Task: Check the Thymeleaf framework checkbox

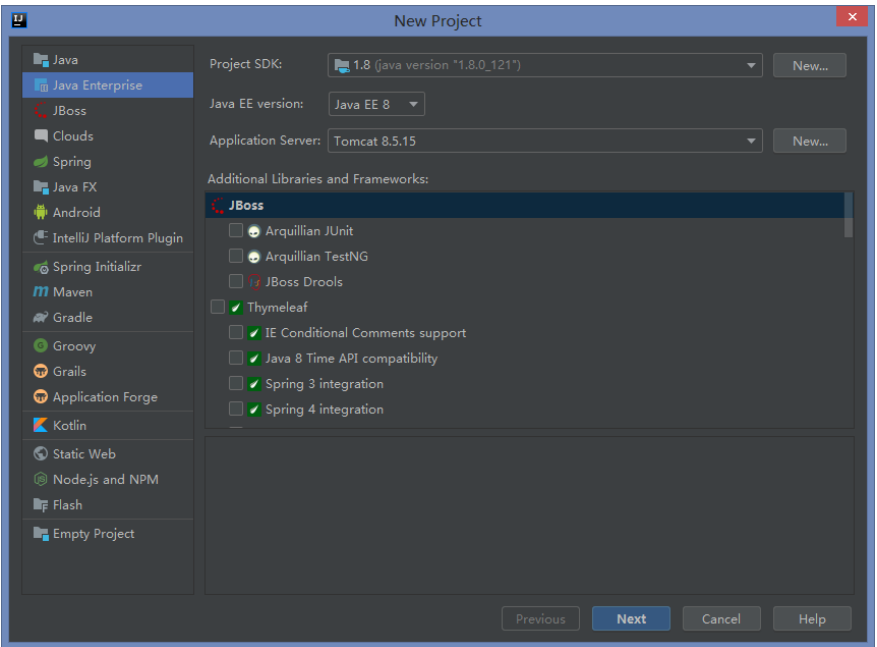Action: (218, 307)
